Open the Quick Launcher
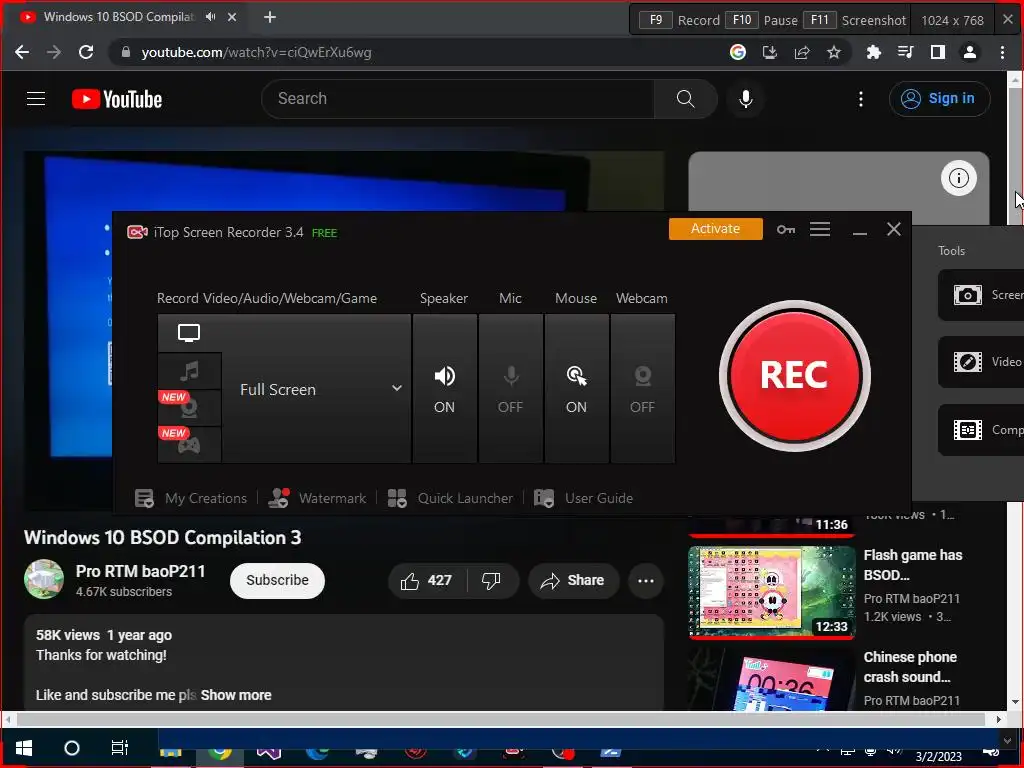 click(450, 498)
